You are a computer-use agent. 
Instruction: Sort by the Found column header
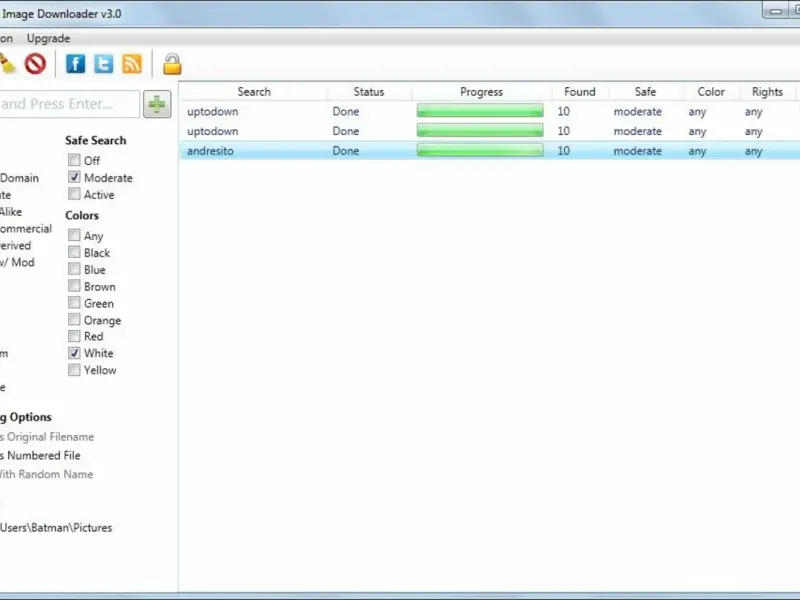[580, 92]
